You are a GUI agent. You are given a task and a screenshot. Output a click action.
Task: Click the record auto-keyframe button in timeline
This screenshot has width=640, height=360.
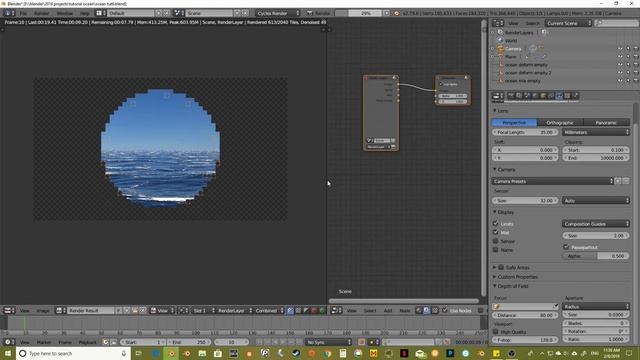point(362,342)
